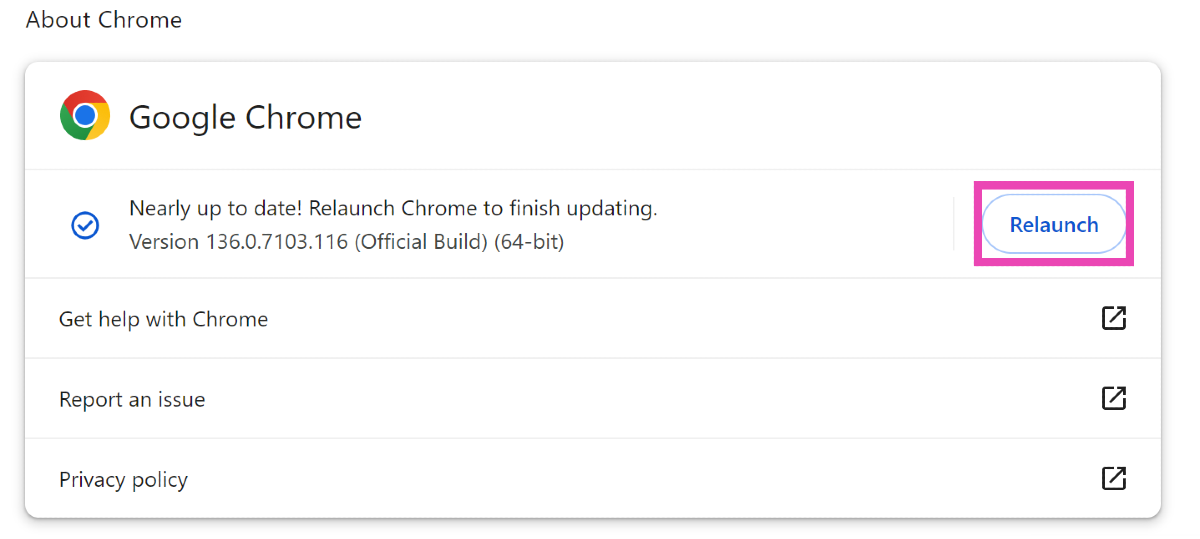
Task: Click the '(64-bit)' label
Action: (x=529, y=242)
